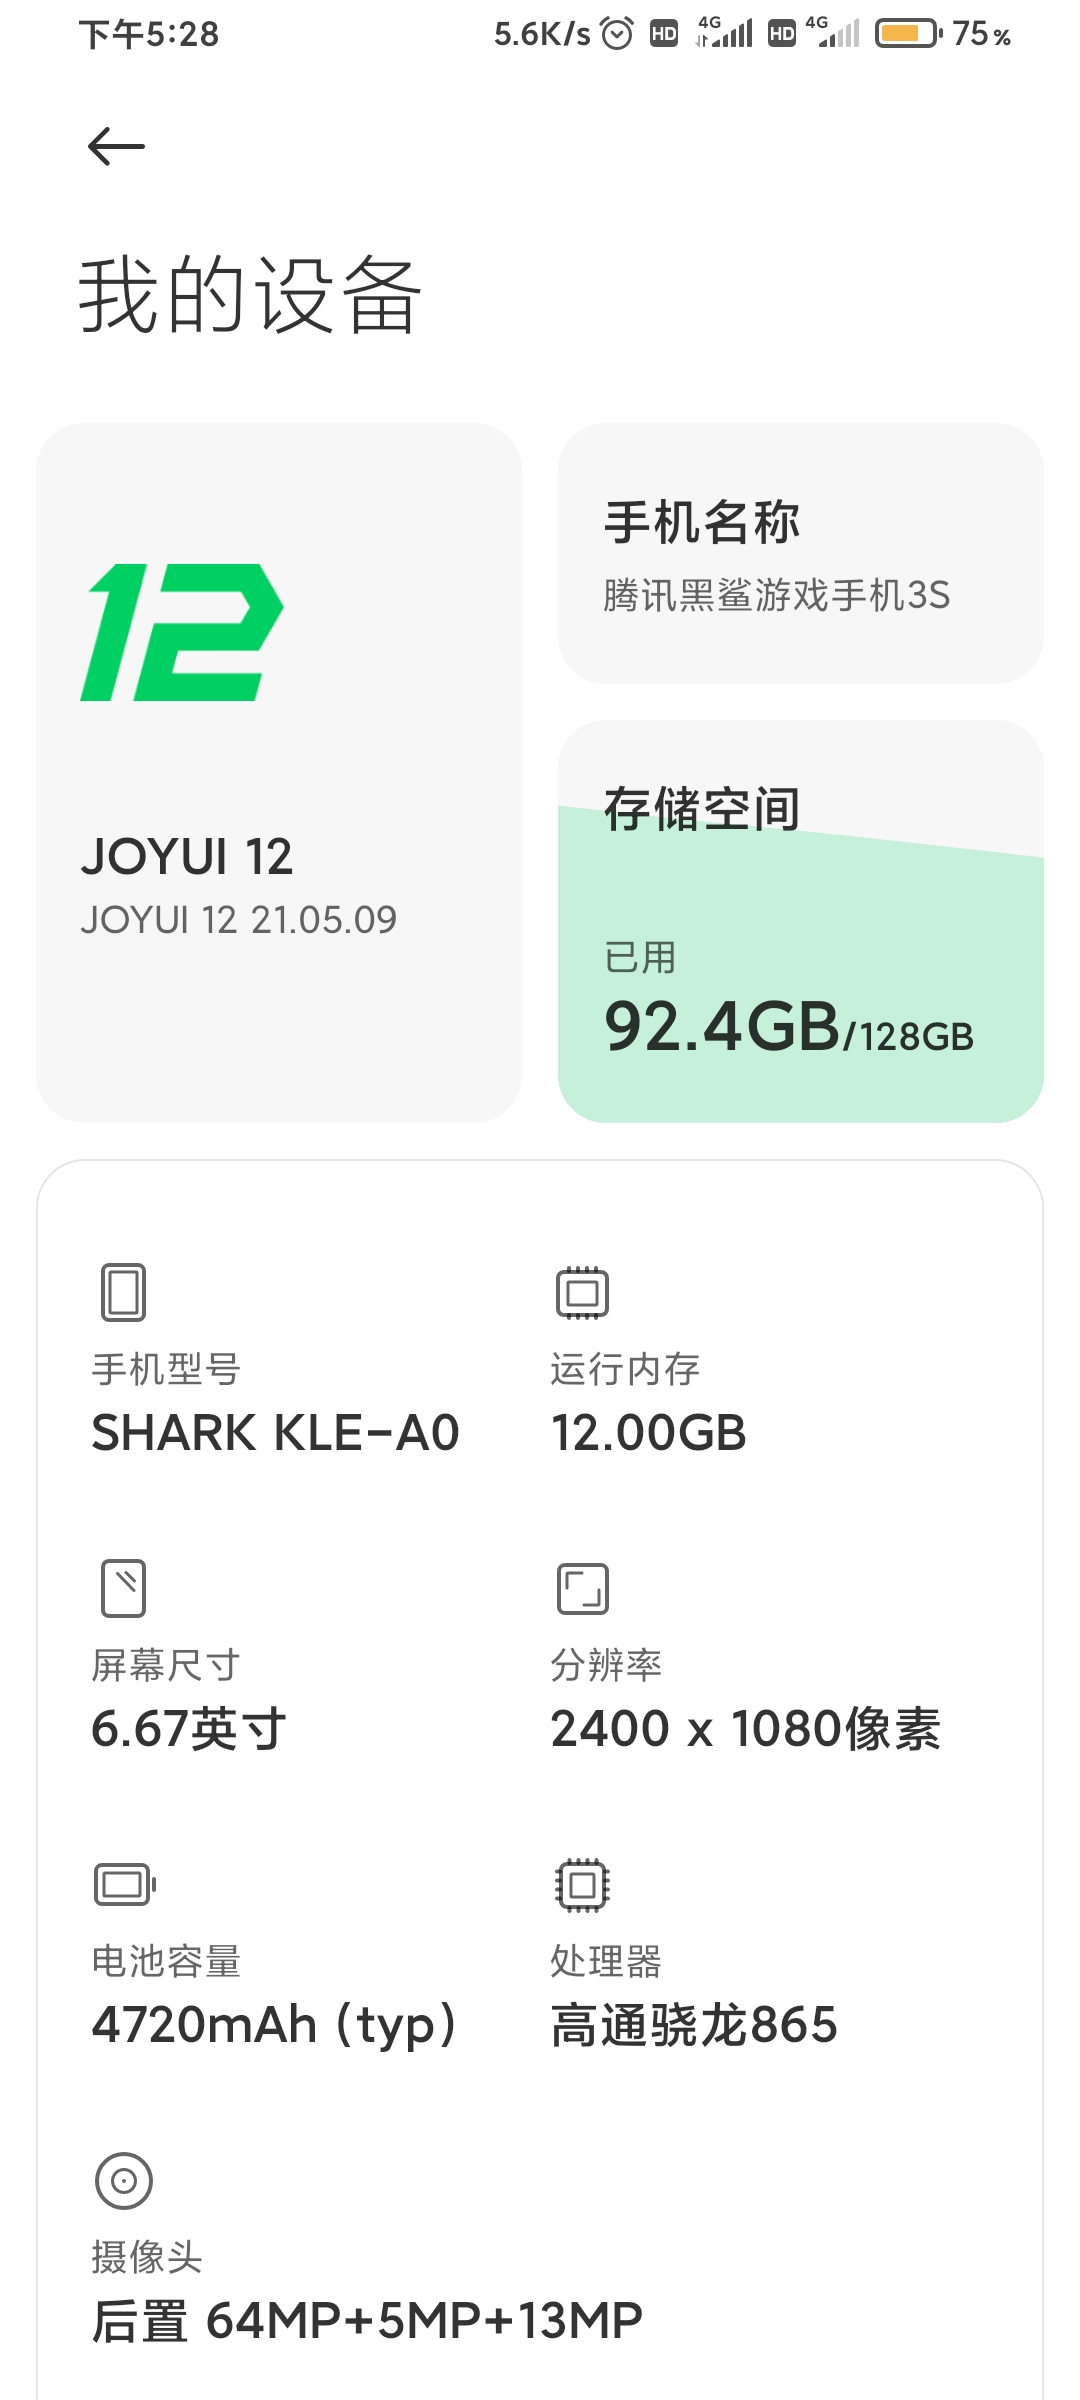Tap the green JOYUI 12 logo
1080x2400 pixels.
[x=182, y=632]
